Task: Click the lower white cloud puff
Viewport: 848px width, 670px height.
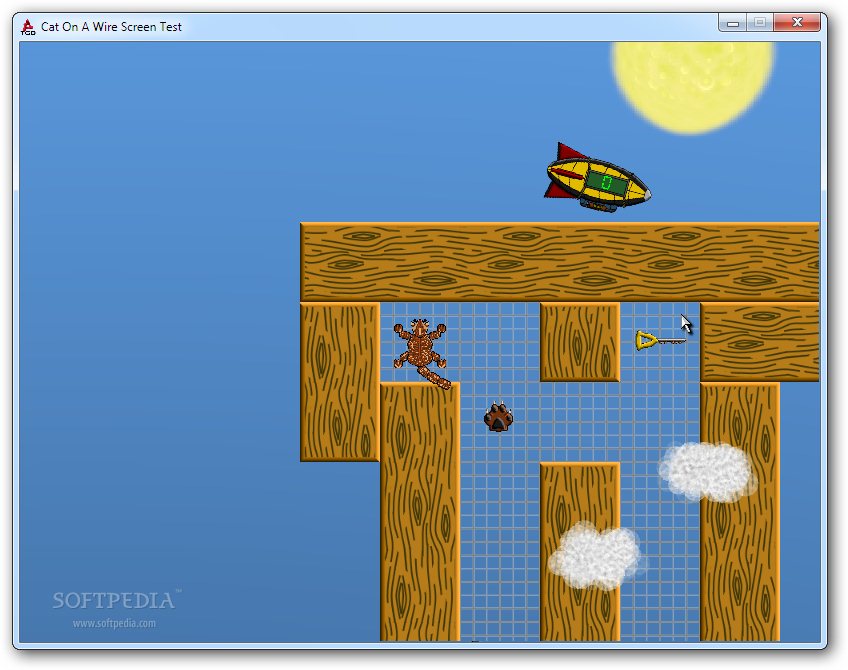Action: (594, 556)
